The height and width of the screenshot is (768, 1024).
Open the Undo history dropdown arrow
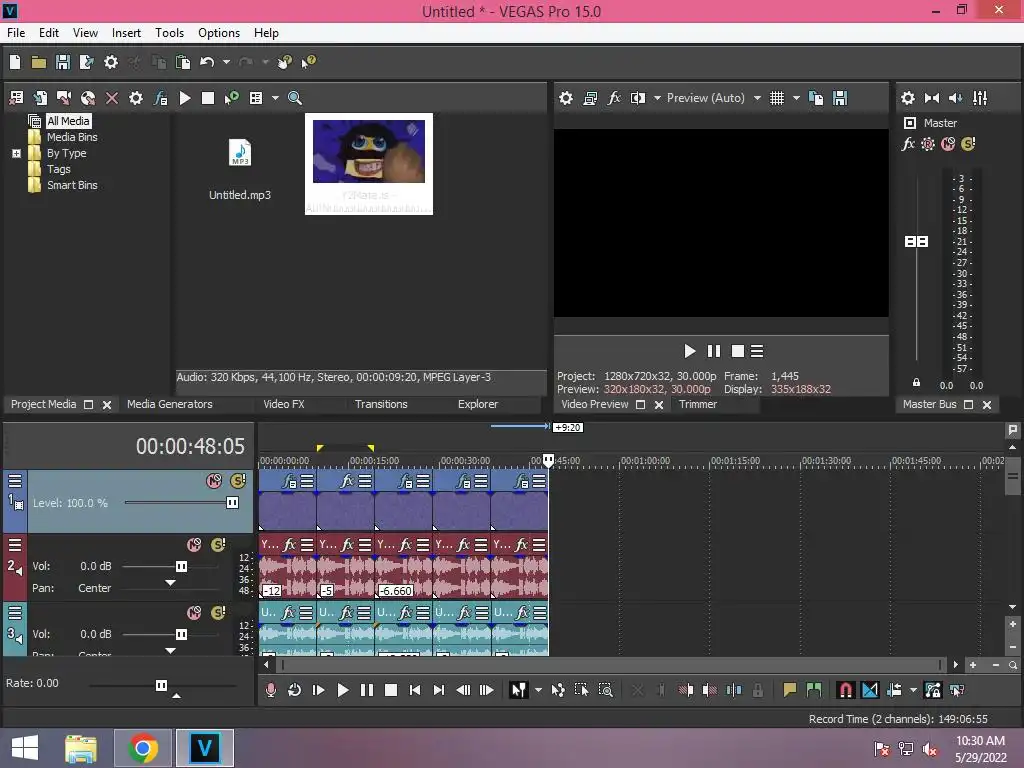[x=226, y=62]
